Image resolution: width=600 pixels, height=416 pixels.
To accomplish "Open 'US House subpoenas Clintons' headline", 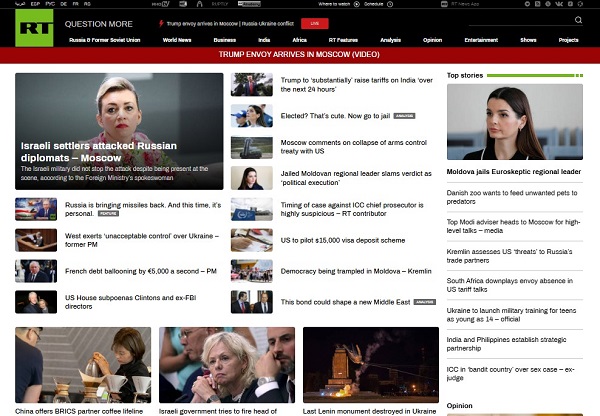I will [130, 302].
